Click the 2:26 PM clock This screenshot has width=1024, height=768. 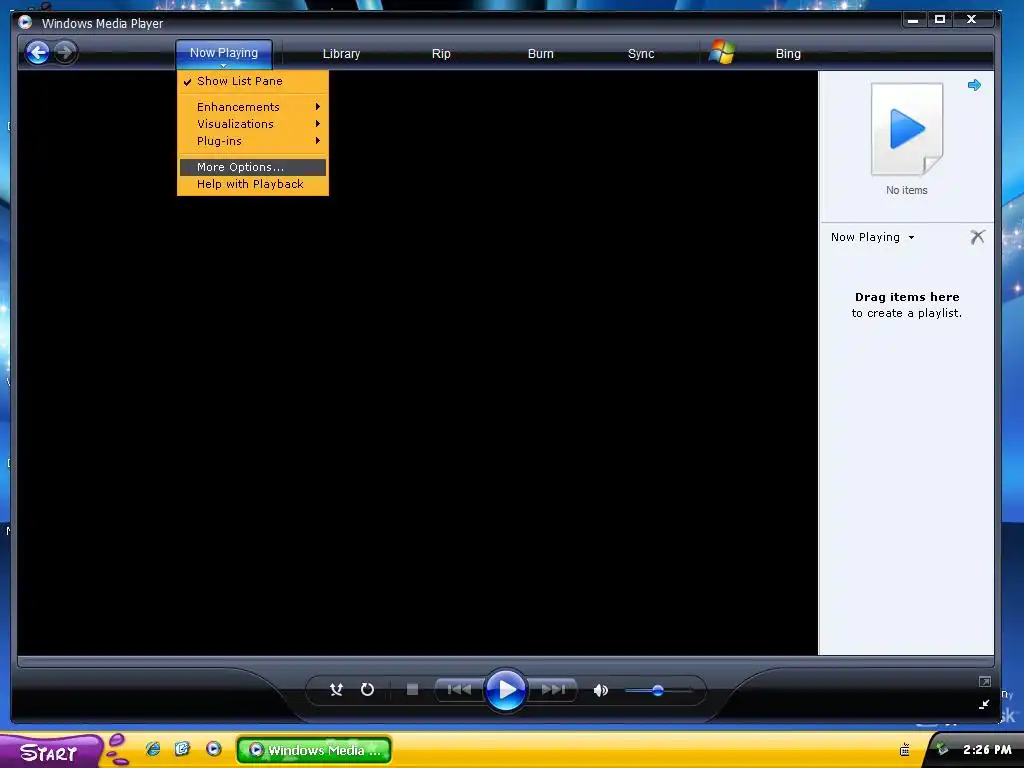pyautogui.click(x=987, y=750)
